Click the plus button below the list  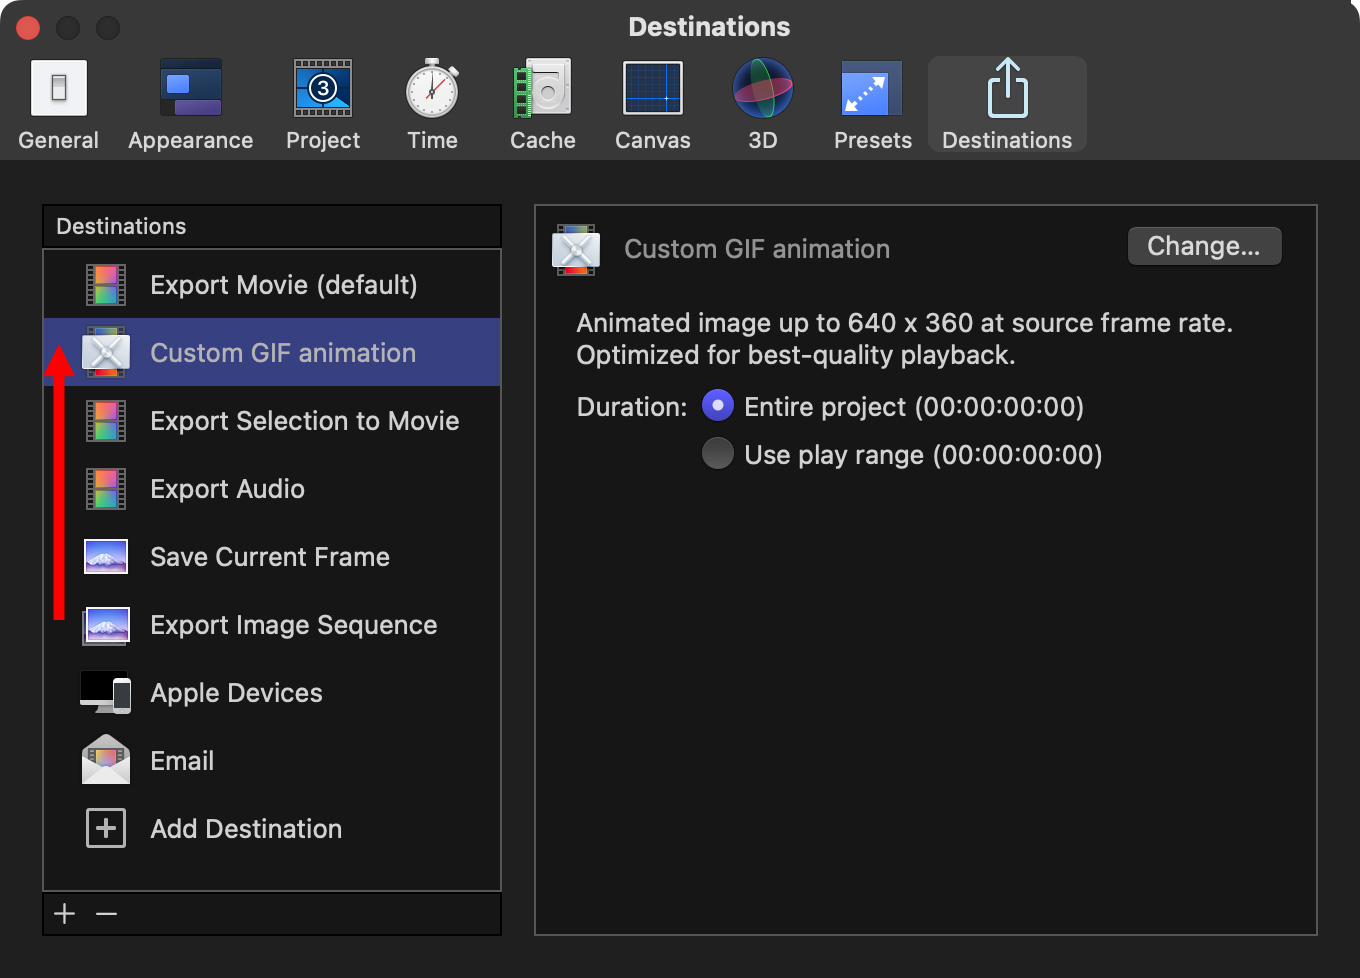[65, 914]
